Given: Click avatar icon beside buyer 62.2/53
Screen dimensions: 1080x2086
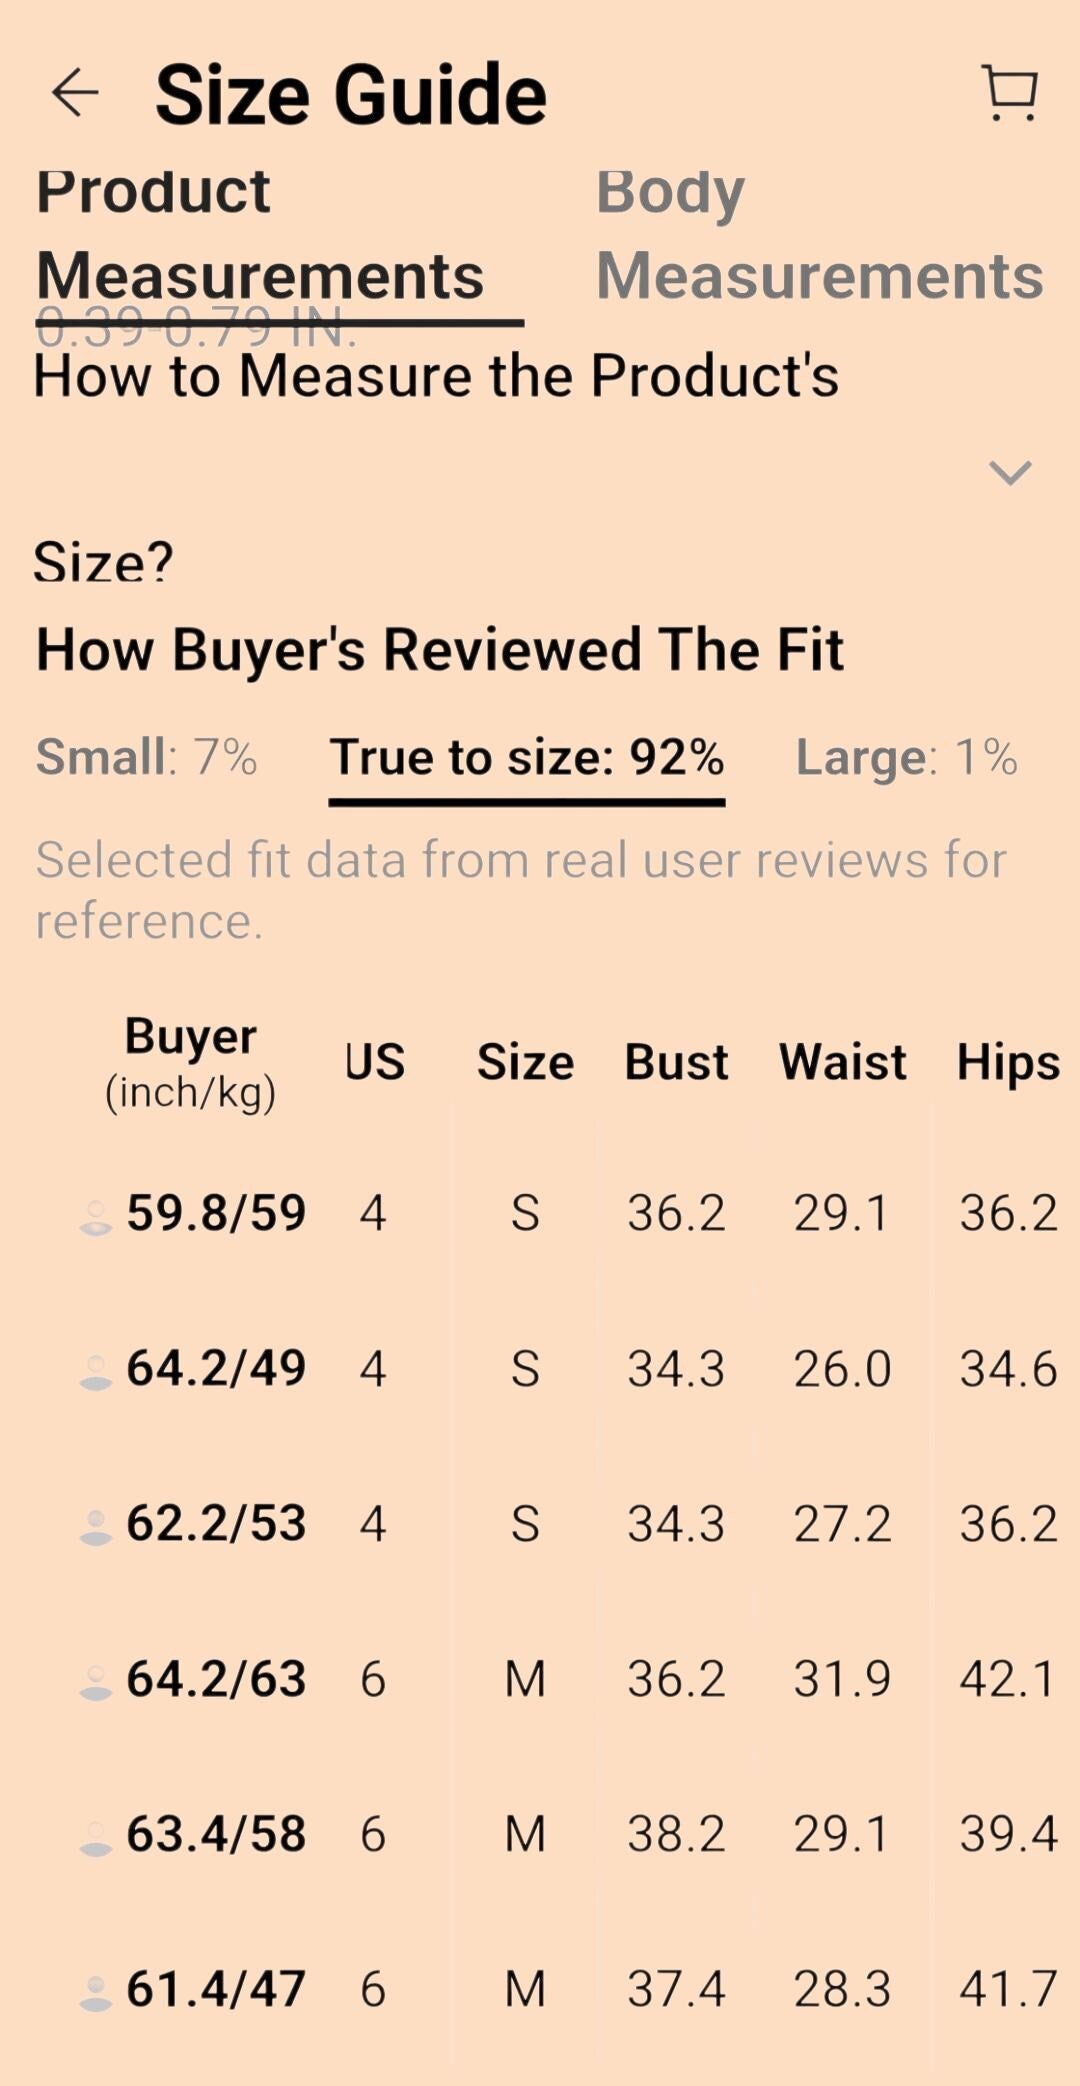Looking at the screenshot, I should click(96, 1527).
